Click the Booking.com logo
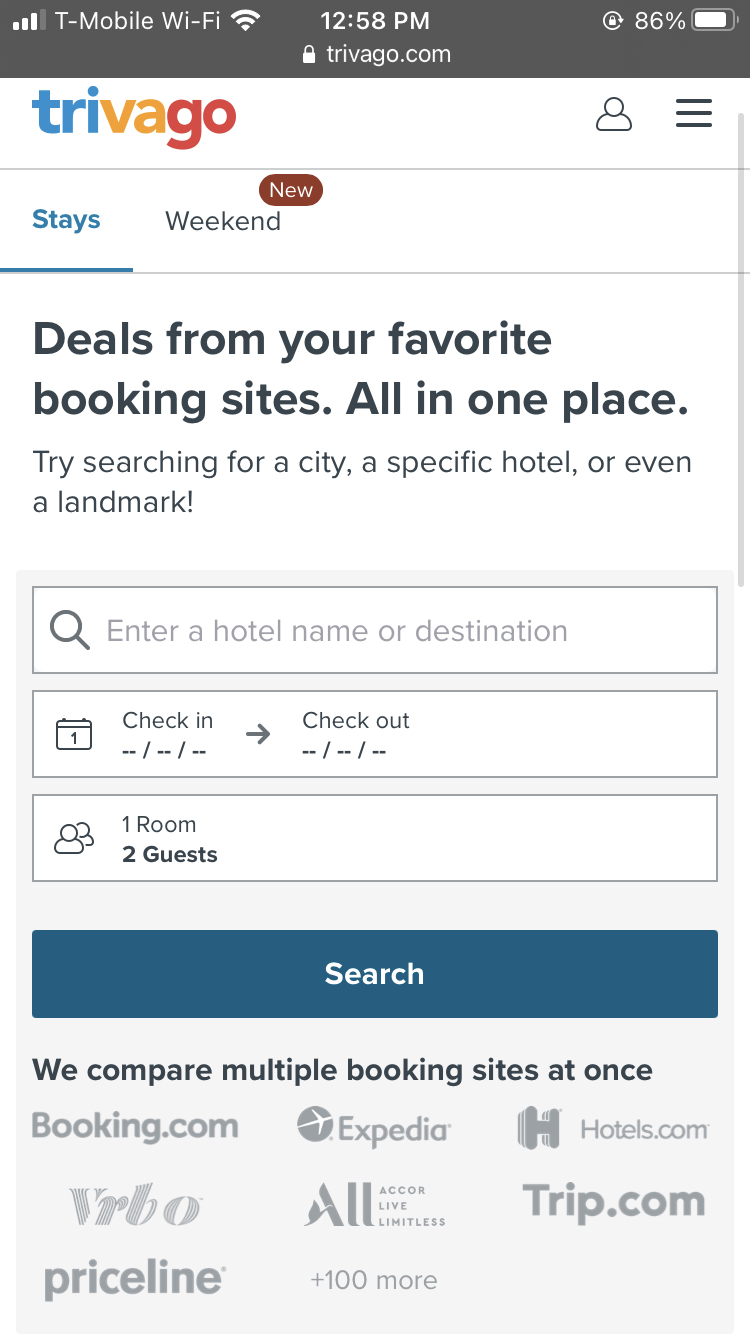 click(135, 1126)
